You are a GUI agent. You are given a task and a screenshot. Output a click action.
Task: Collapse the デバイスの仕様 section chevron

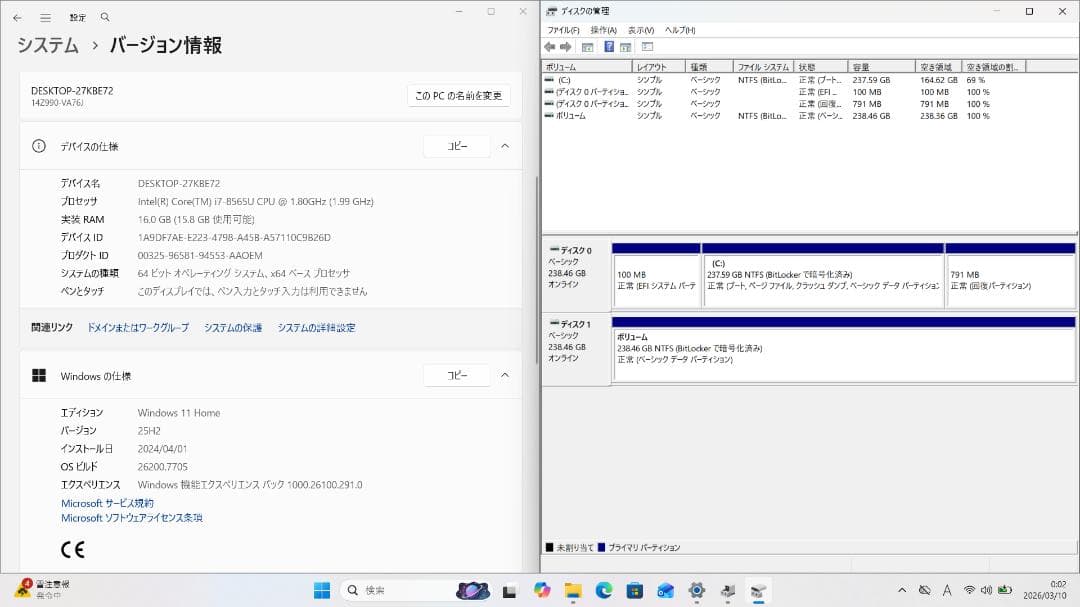pos(505,146)
